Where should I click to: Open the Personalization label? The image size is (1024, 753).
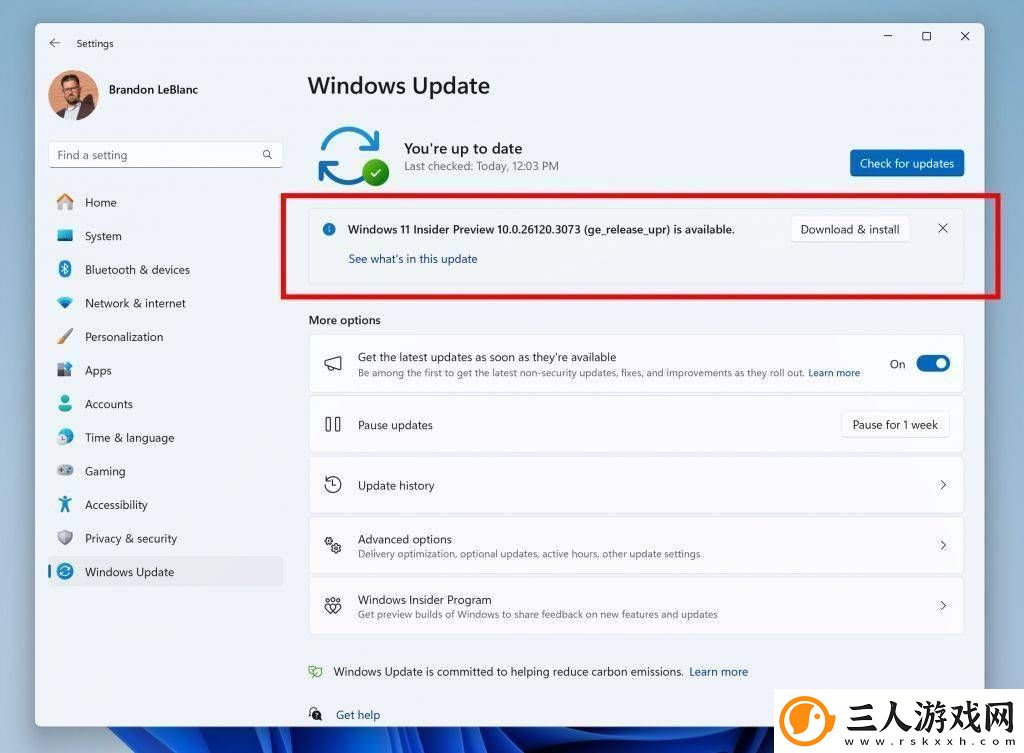pos(124,337)
